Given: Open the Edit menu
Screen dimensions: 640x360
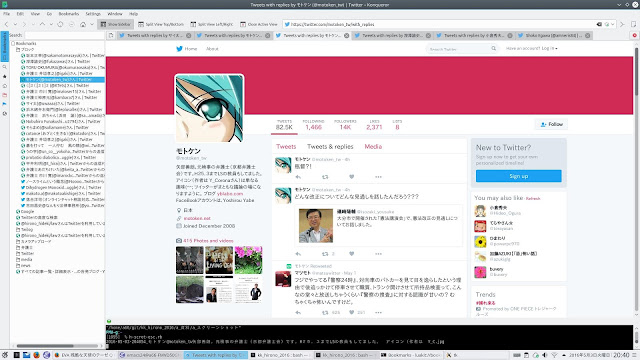Looking at the screenshot, I should tap(20, 14).
